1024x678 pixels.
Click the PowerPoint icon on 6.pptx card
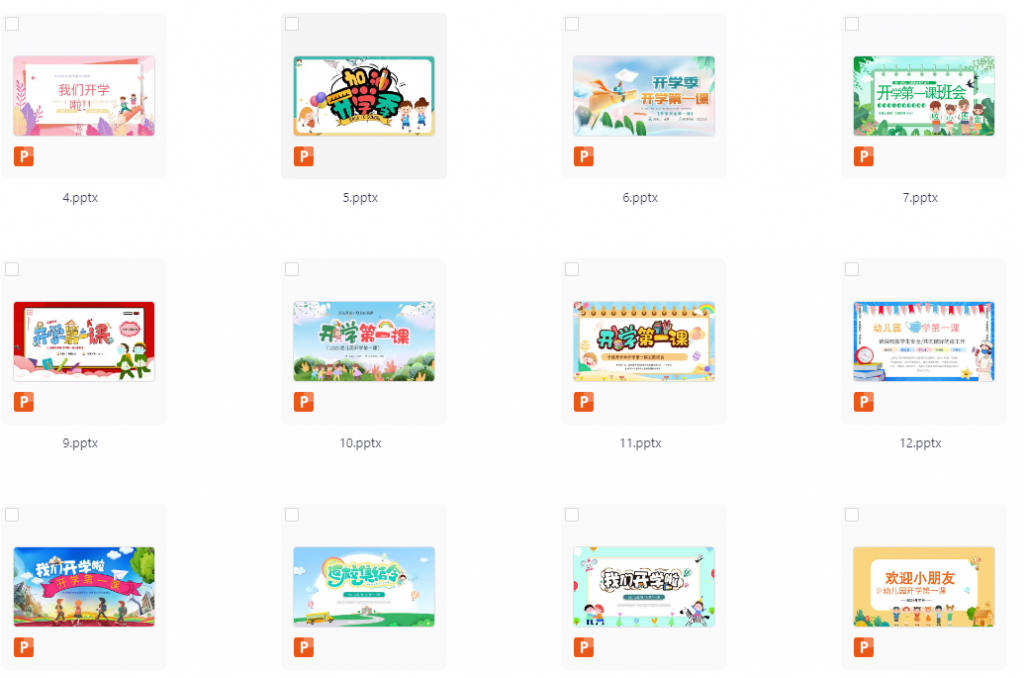click(584, 157)
